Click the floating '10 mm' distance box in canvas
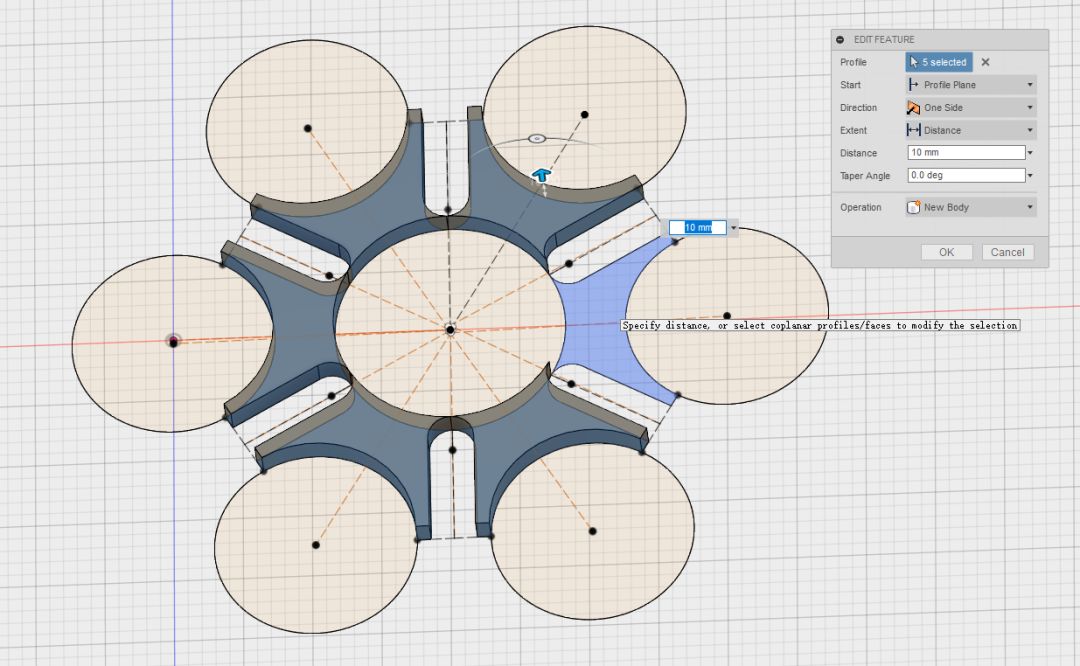Image resolution: width=1080 pixels, height=666 pixels. pos(698,227)
